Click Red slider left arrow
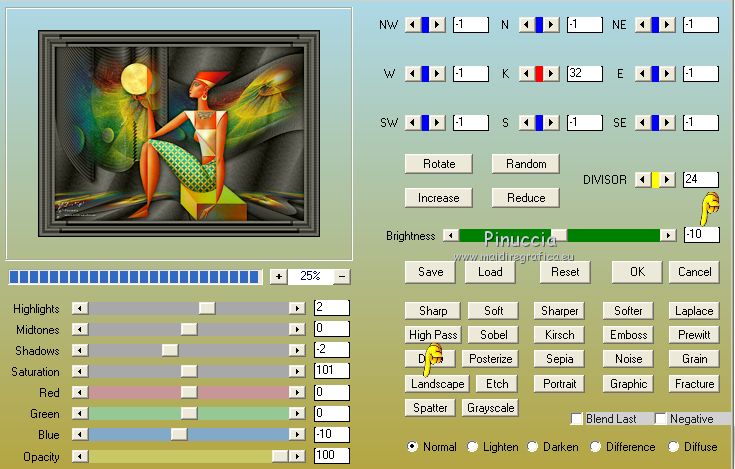This screenshot has width=735, height=469. (x=80, y=392)
